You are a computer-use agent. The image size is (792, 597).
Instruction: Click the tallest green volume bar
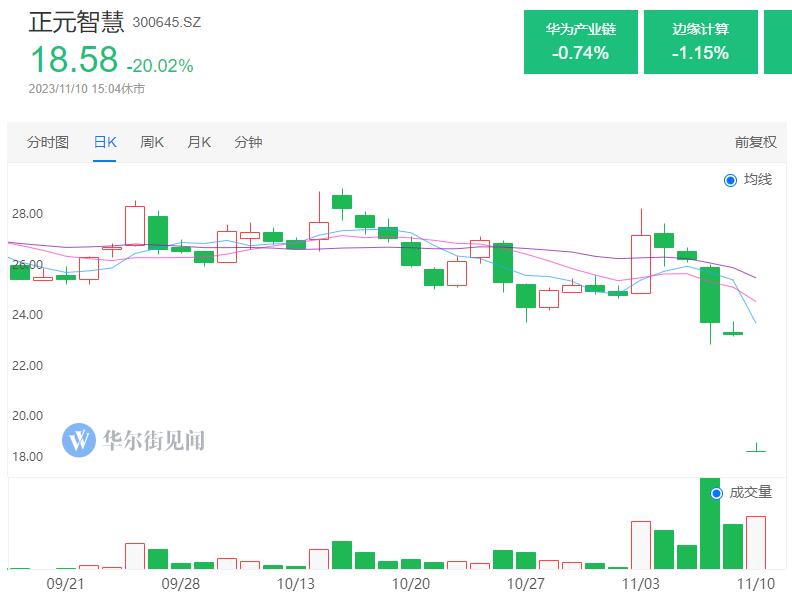pos(710,523)
